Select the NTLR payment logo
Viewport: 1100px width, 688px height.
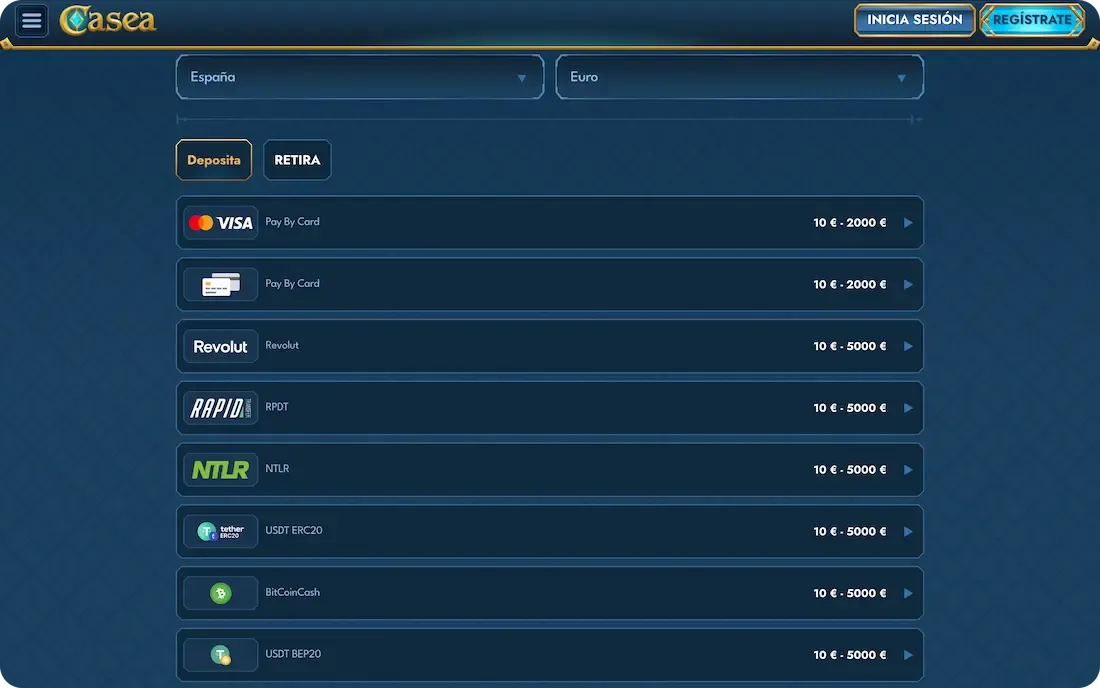pos(221,470)
